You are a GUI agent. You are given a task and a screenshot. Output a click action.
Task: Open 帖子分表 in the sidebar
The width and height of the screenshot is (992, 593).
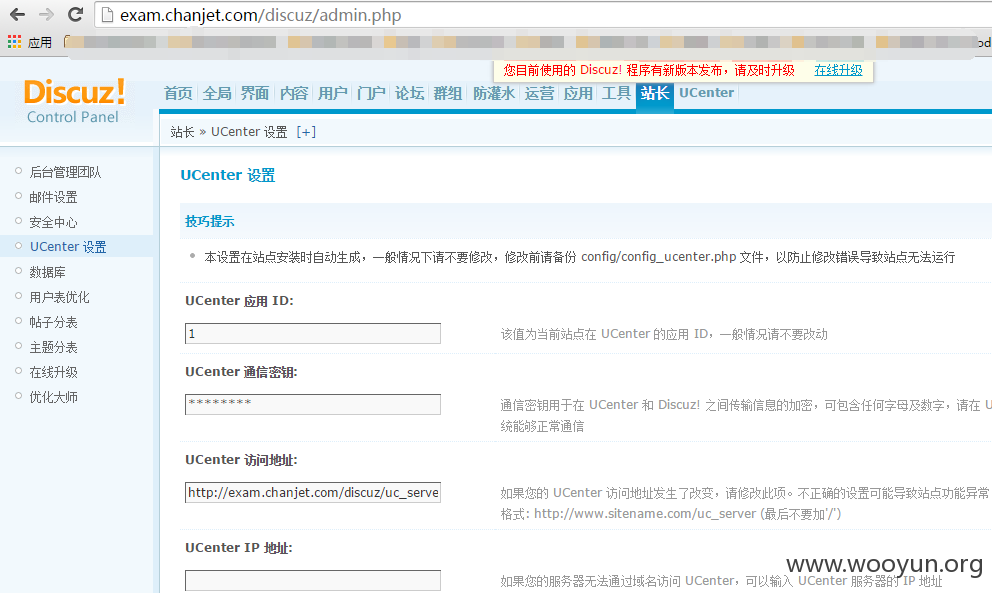pos(53,322)
